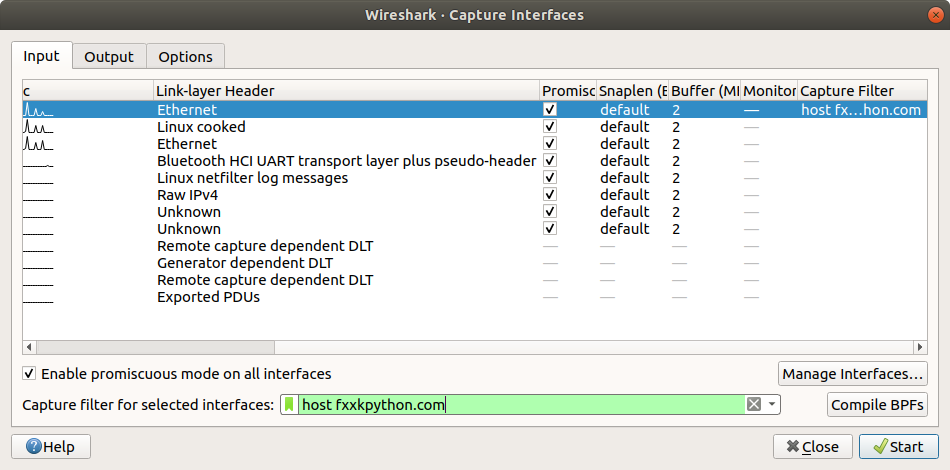
Task: Click the green bookmark icon in capture filter
Action: tap(290, 404)
